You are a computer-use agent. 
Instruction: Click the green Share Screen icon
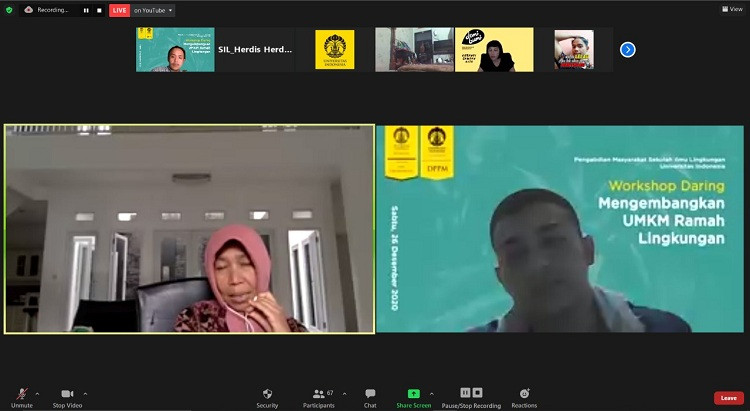414,394
